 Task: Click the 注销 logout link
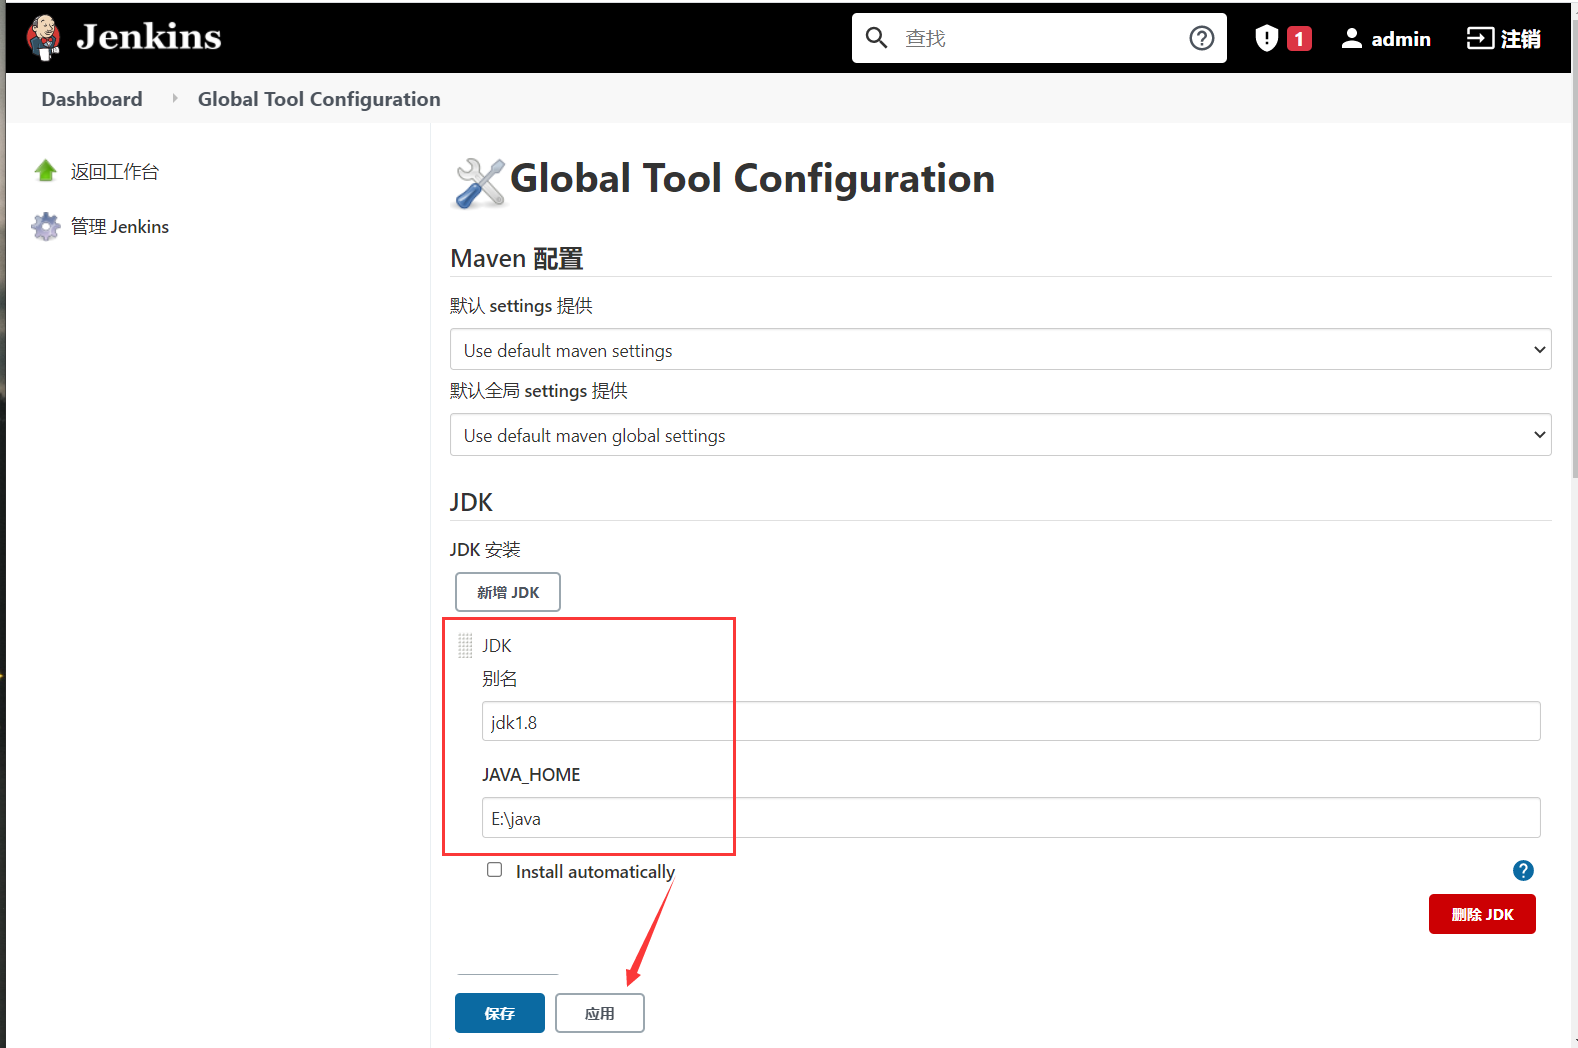pos(1503,38)
